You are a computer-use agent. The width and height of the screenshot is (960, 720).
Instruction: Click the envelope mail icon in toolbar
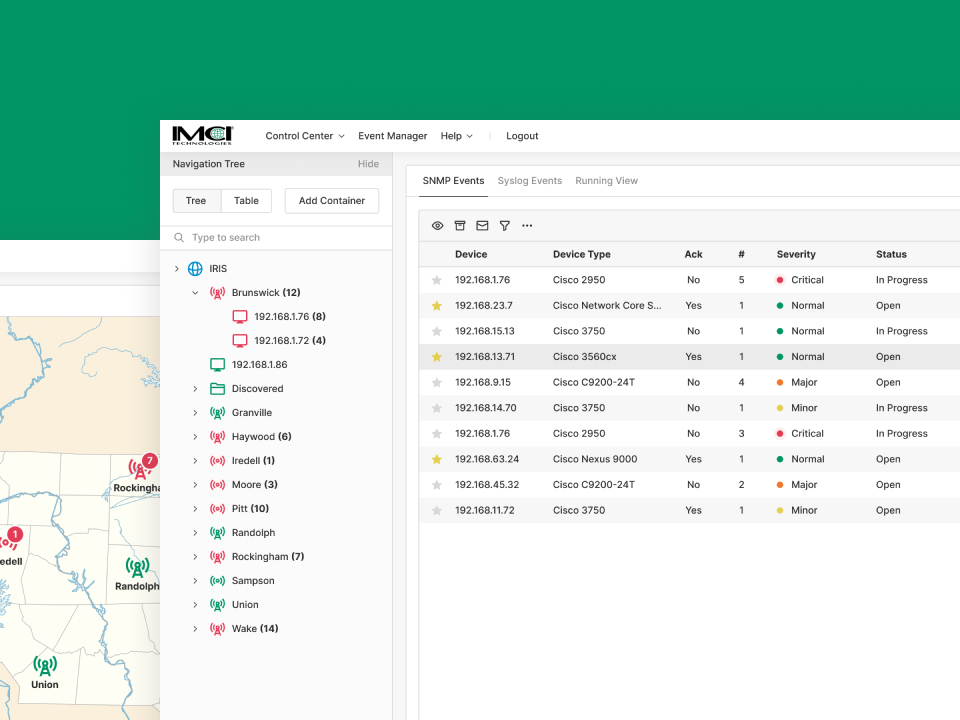click(482, 226)
